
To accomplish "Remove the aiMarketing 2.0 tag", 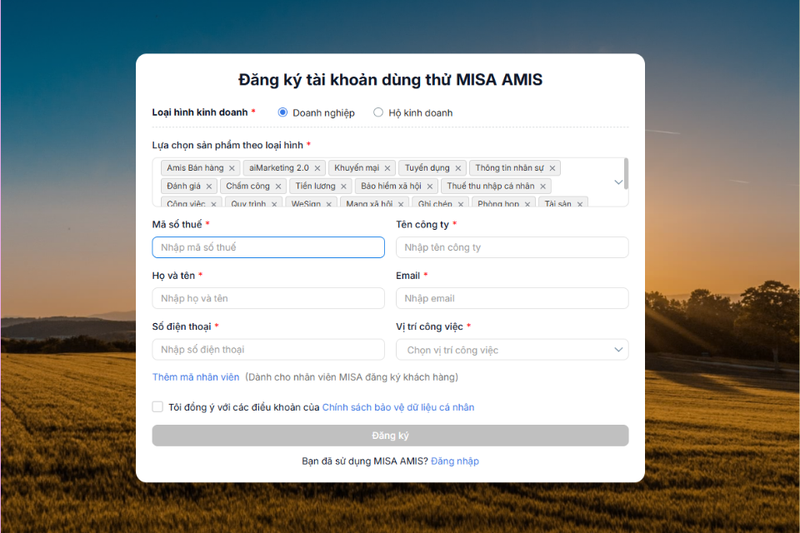I will coord(317,168).
